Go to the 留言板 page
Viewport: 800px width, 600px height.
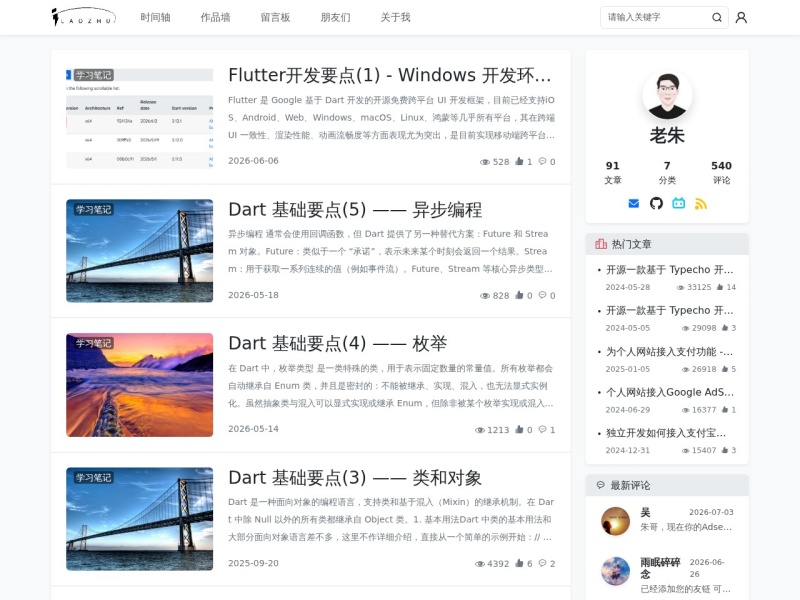276,17
